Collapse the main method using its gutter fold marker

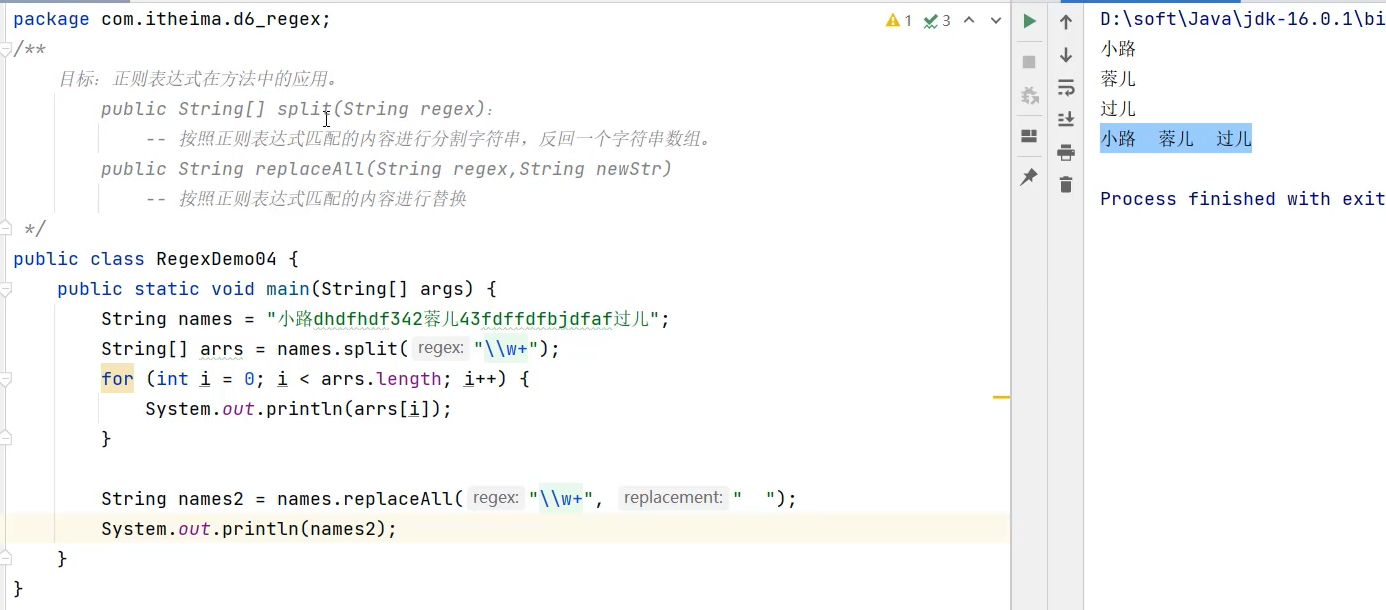tap(7, 289)
